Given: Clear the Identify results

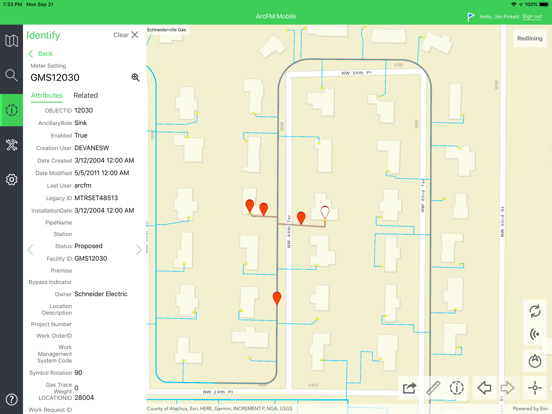Looking at the screenshot, I should point(126,35).
